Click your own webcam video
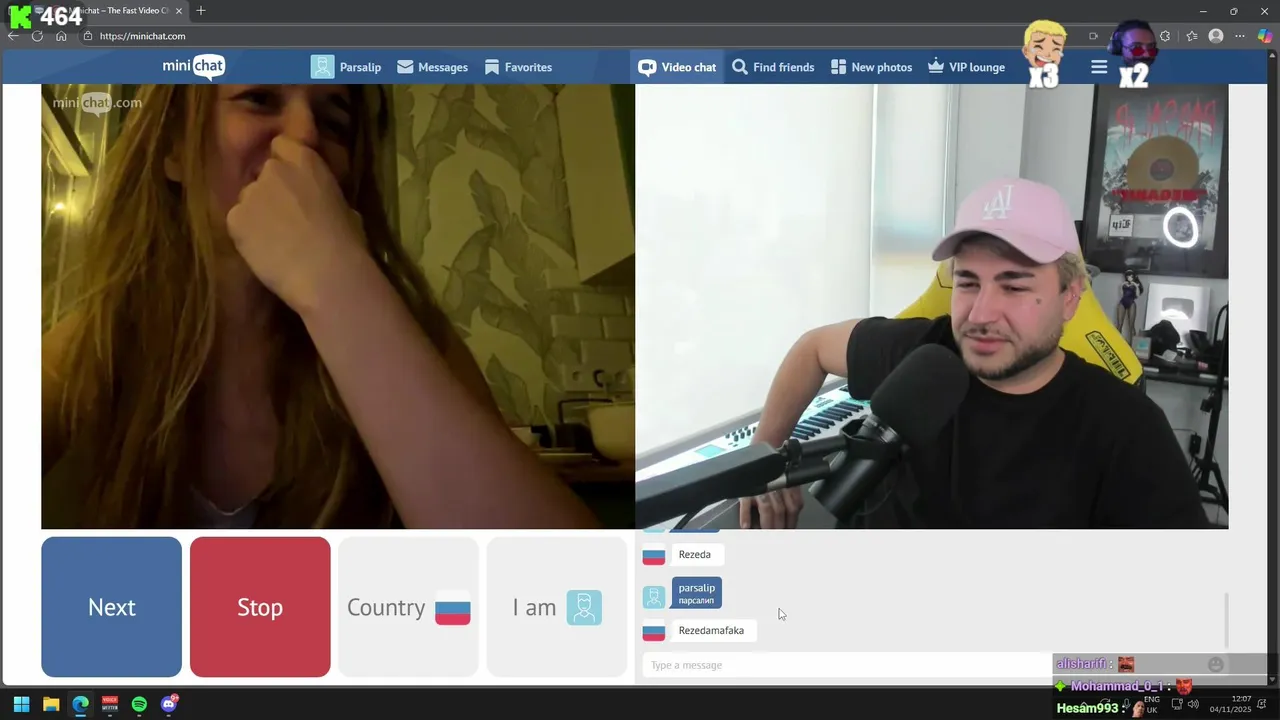 (x=932, y=306)
